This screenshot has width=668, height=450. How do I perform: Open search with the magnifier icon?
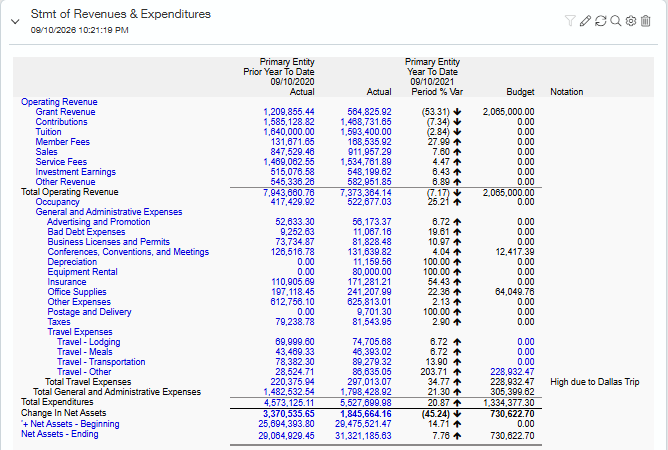[x=616, y=20]
